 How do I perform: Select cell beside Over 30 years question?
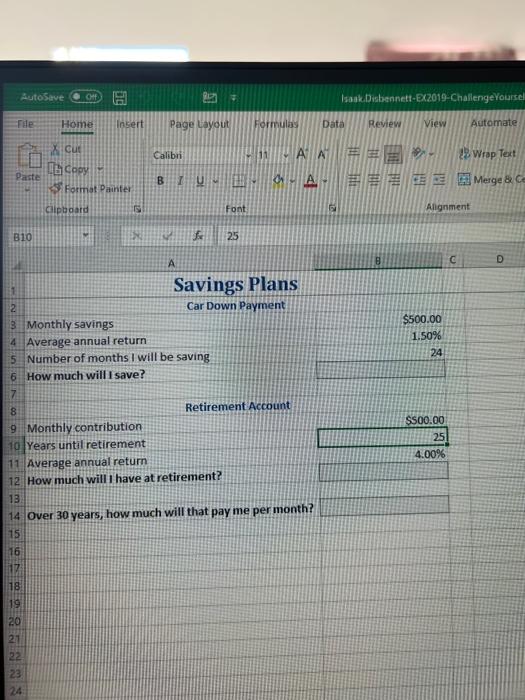(x=384, y=506)
